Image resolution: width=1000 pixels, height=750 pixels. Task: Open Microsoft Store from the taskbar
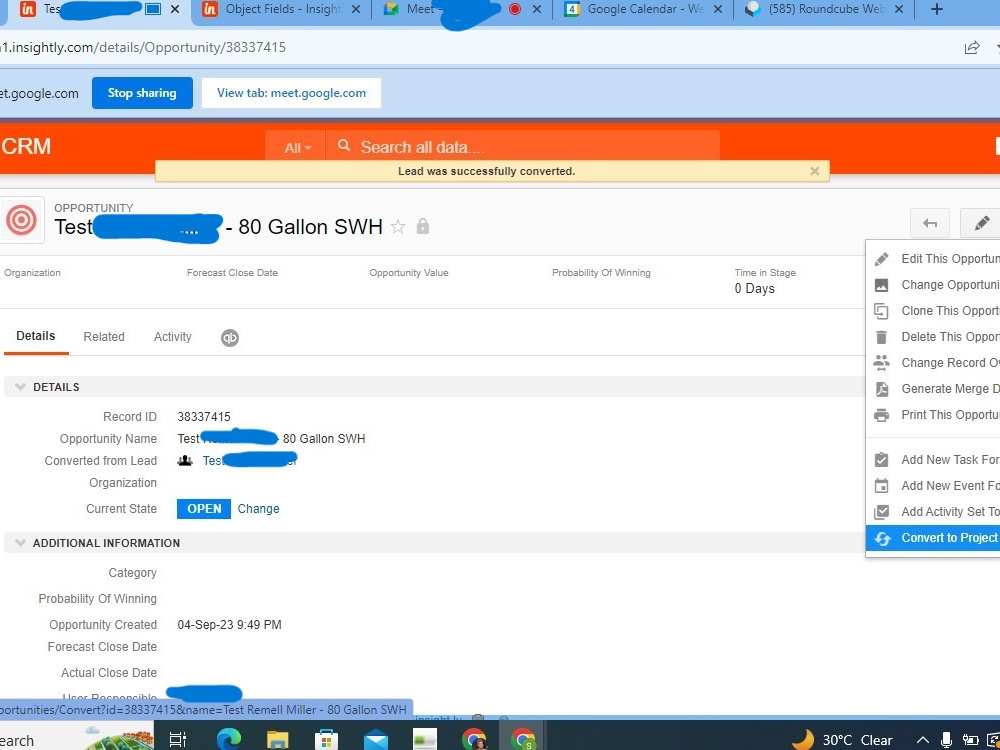click(326, 740)
